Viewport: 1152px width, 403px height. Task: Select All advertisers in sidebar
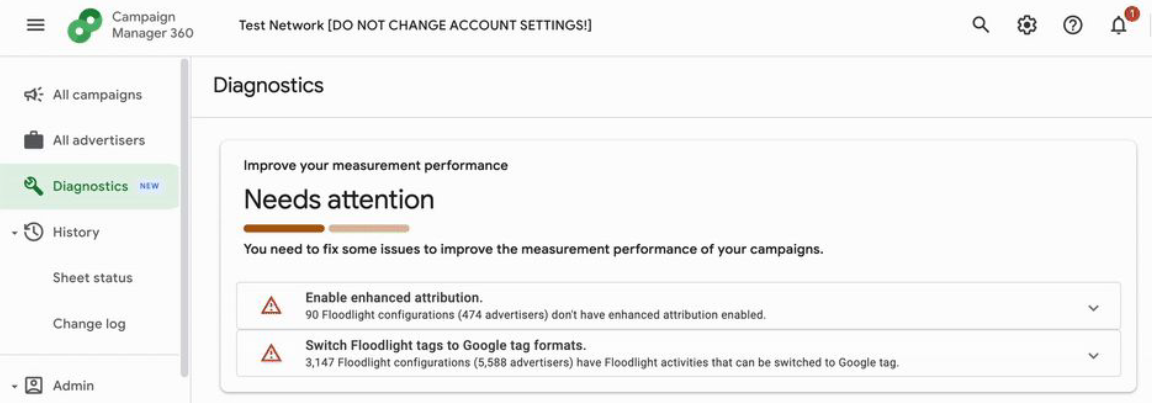pyautogui.click(x=99, y=140)
